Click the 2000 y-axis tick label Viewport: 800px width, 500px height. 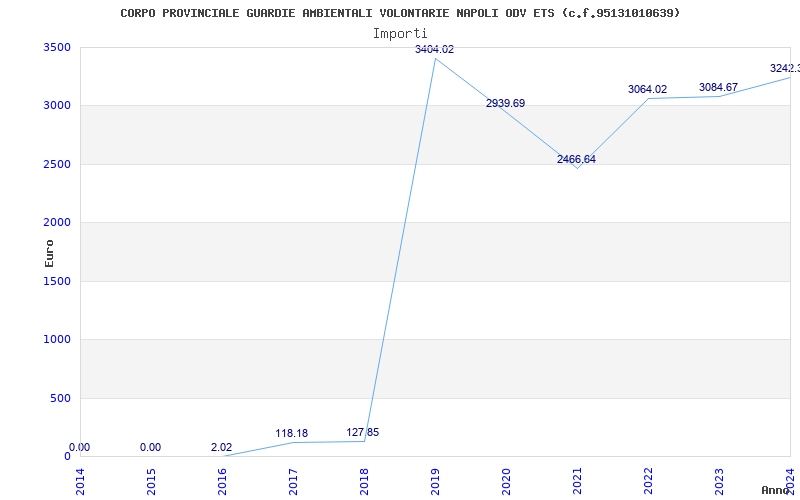(x=57, y=222)
